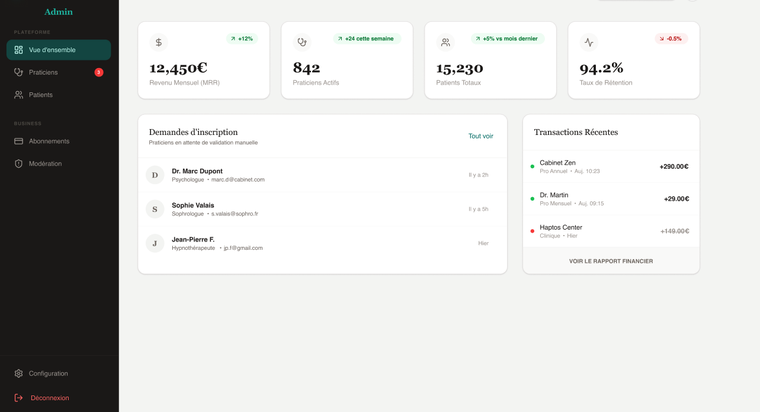Image resolution: width=760 pixels, height=412 pixels.
Task: Click the activity pulse icon on retention card
Action: [x=589, y=42]
